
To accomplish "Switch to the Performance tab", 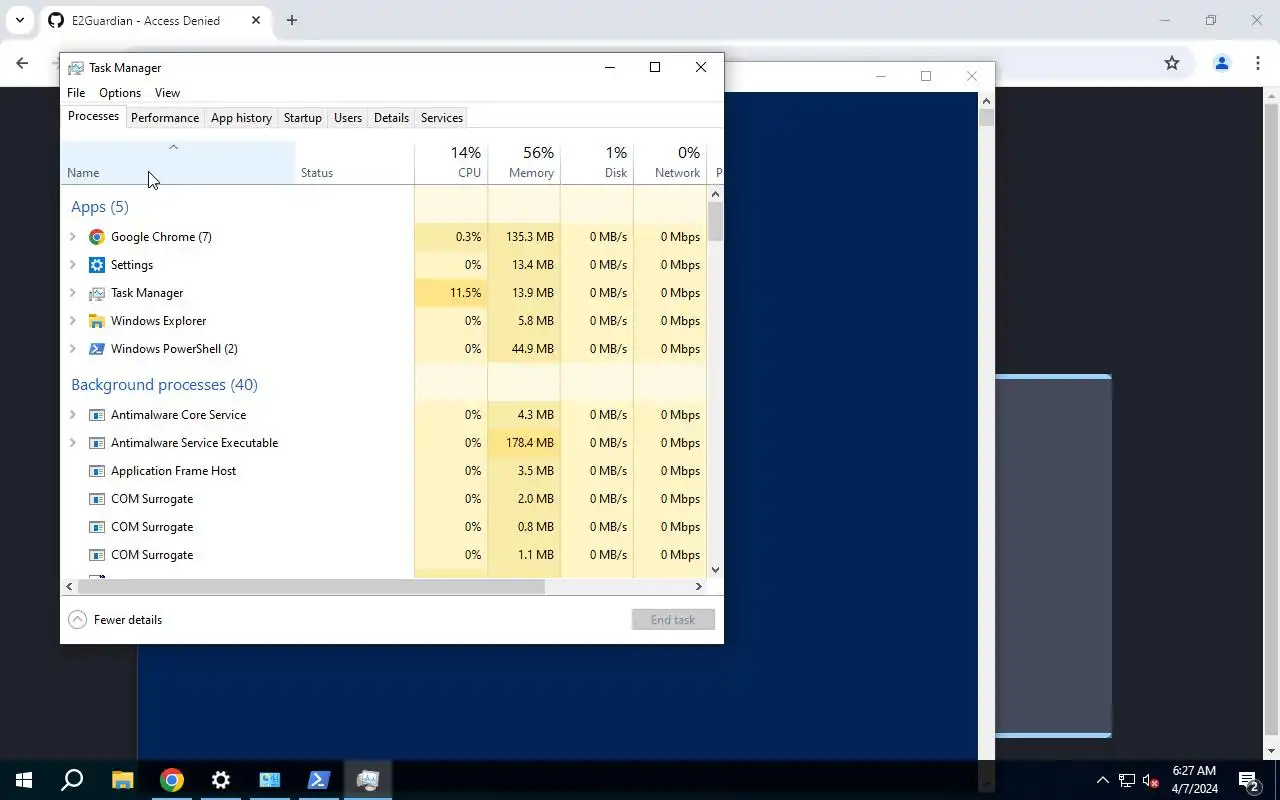I will pyautogui.click(x=165, y=118).
